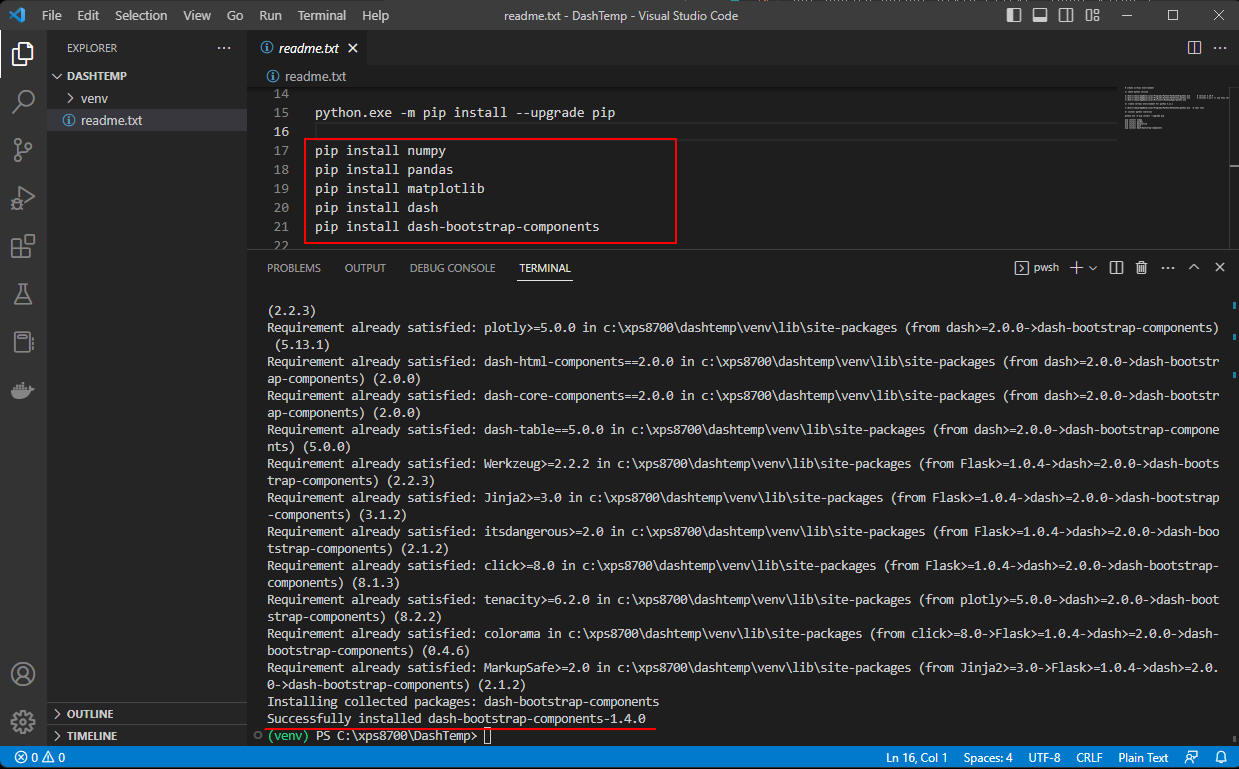Viewport: 1239px width, 769px height.
Task: Open the Accounts menu icon
Action: [x=23, y=673]
